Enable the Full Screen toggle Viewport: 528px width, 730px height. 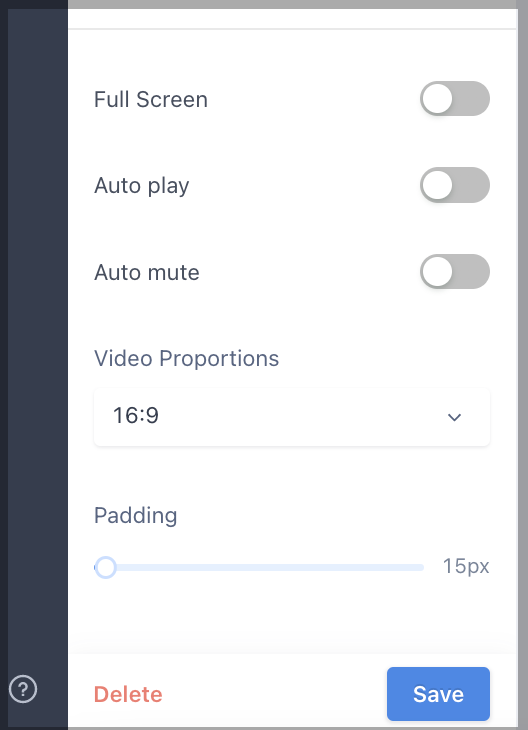coord(454,99)
